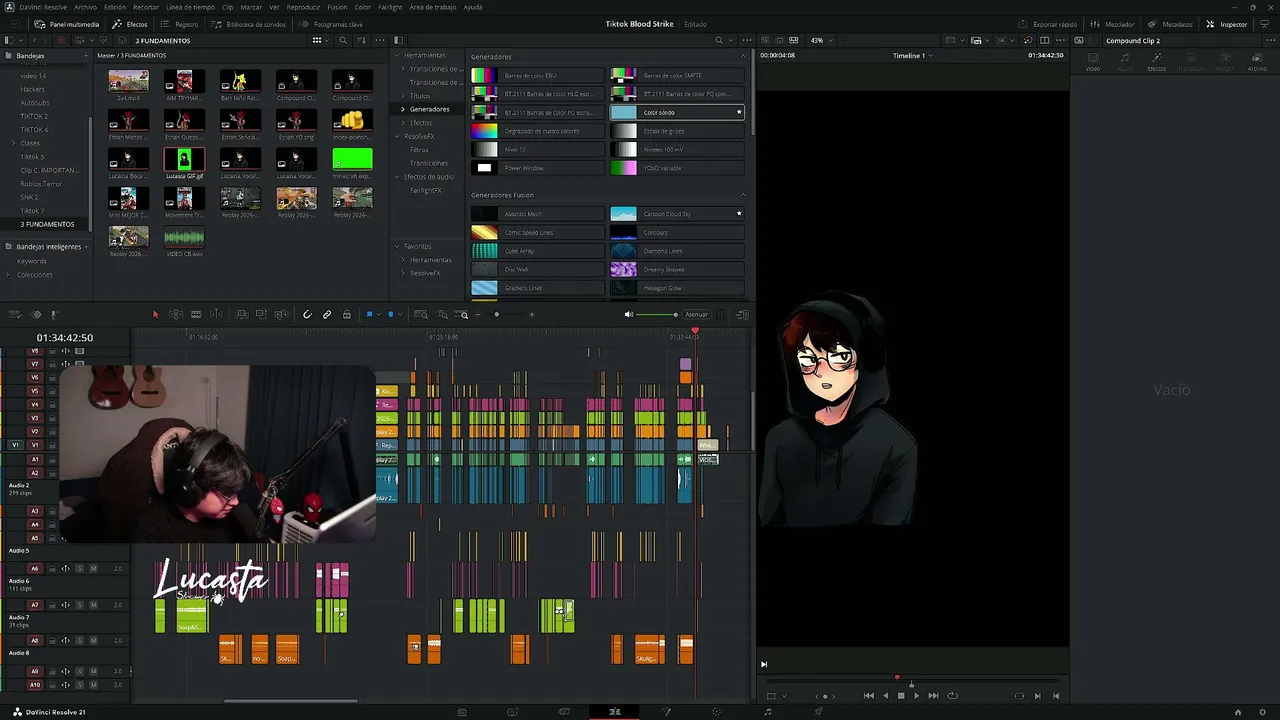Open the Fusion menu
Viewport: 1280px width, 720px height.
coord(338,7)
